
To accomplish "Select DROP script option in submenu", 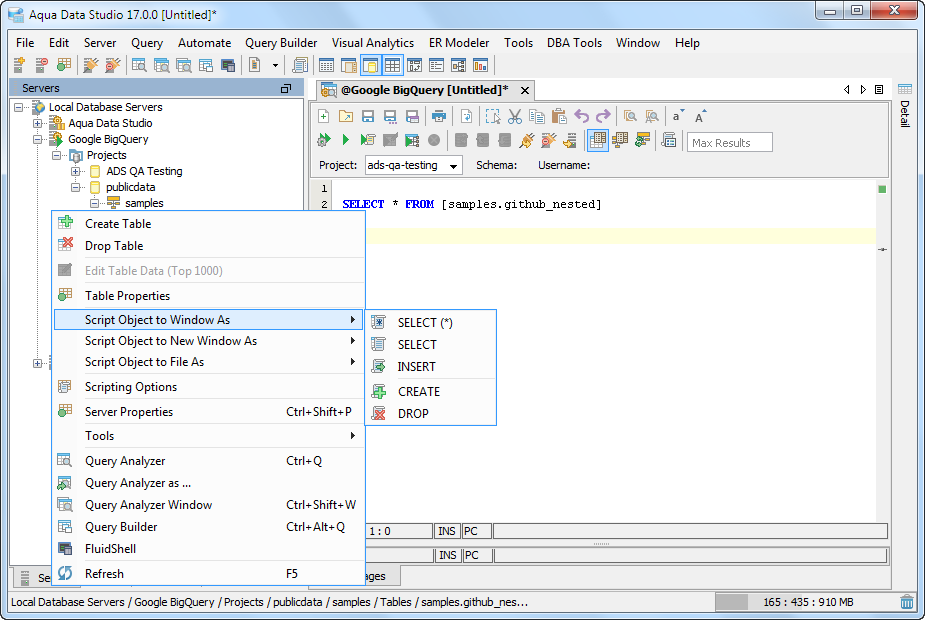I will point(431,413).
